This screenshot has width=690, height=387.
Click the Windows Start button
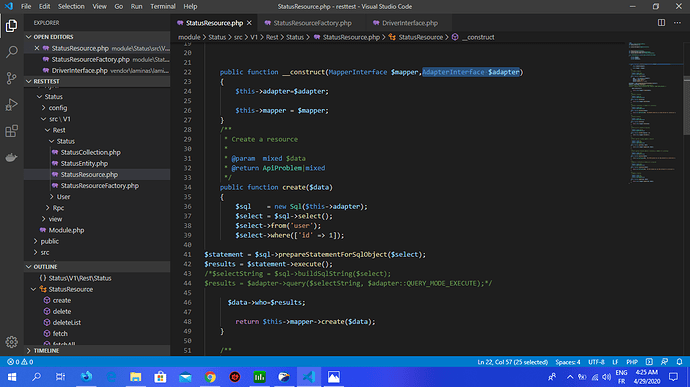(12, 377)
